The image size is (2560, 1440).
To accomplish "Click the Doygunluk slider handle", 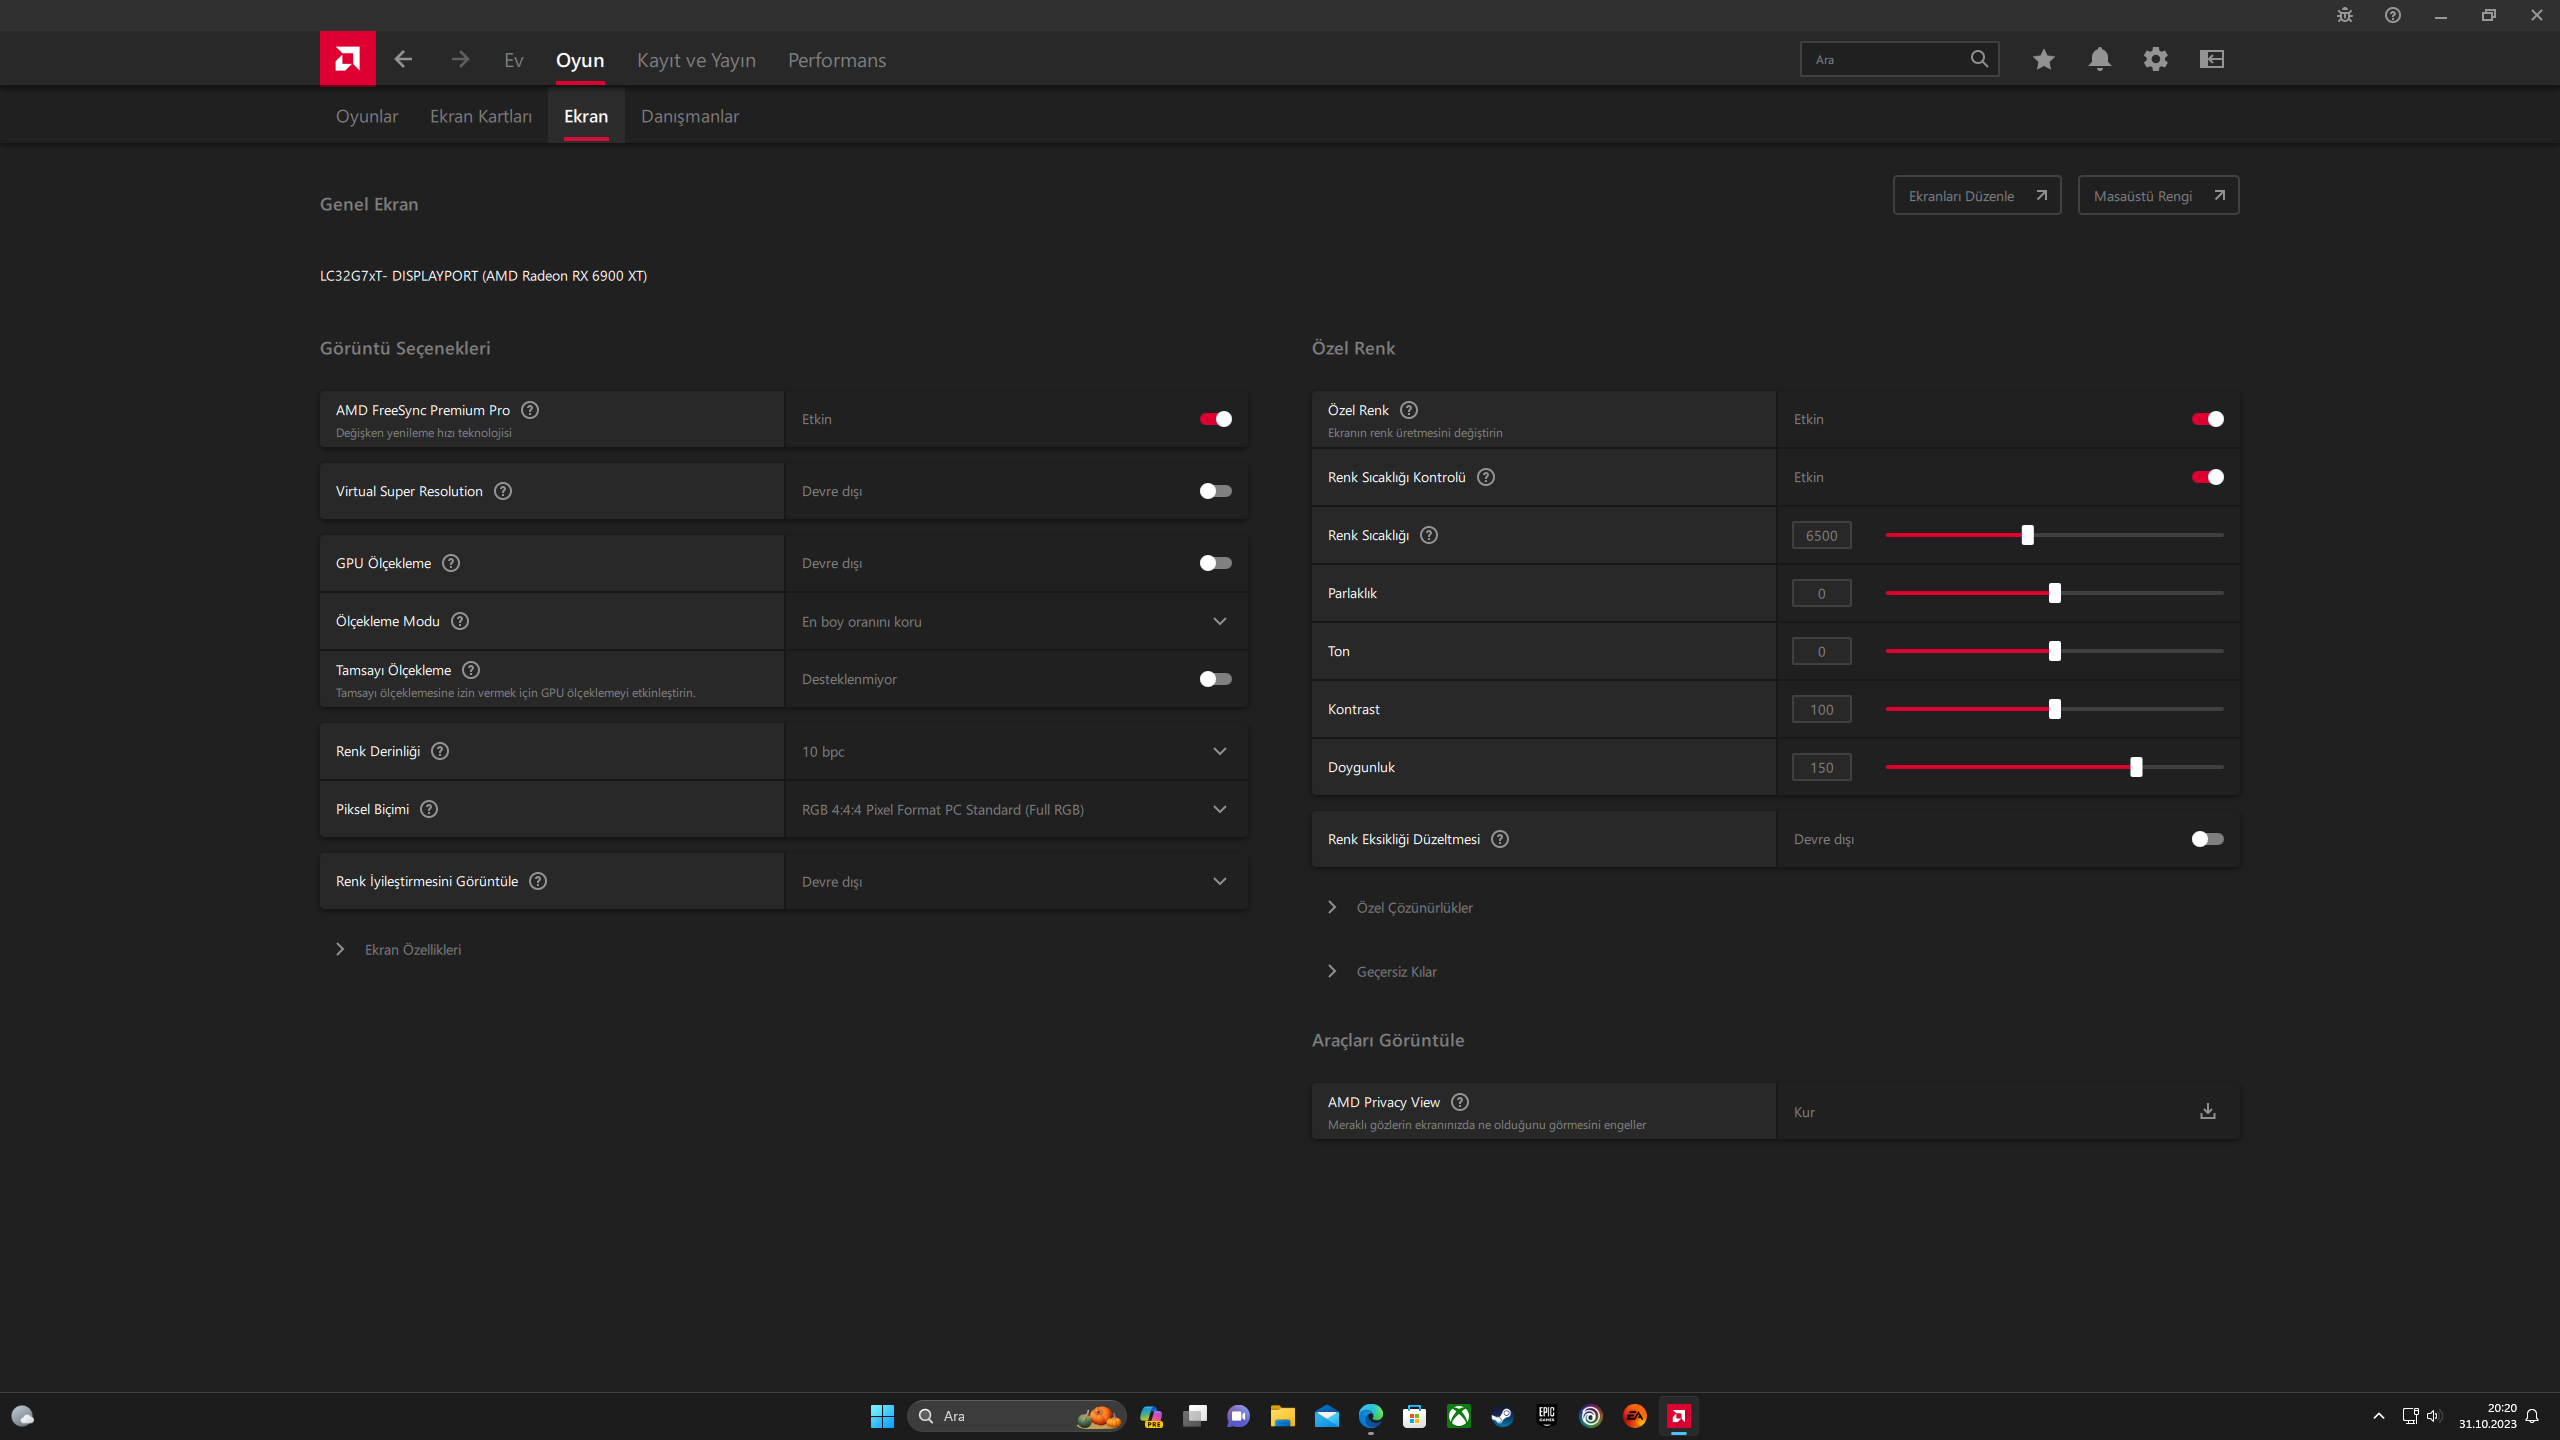I will tap(2136, 767).
